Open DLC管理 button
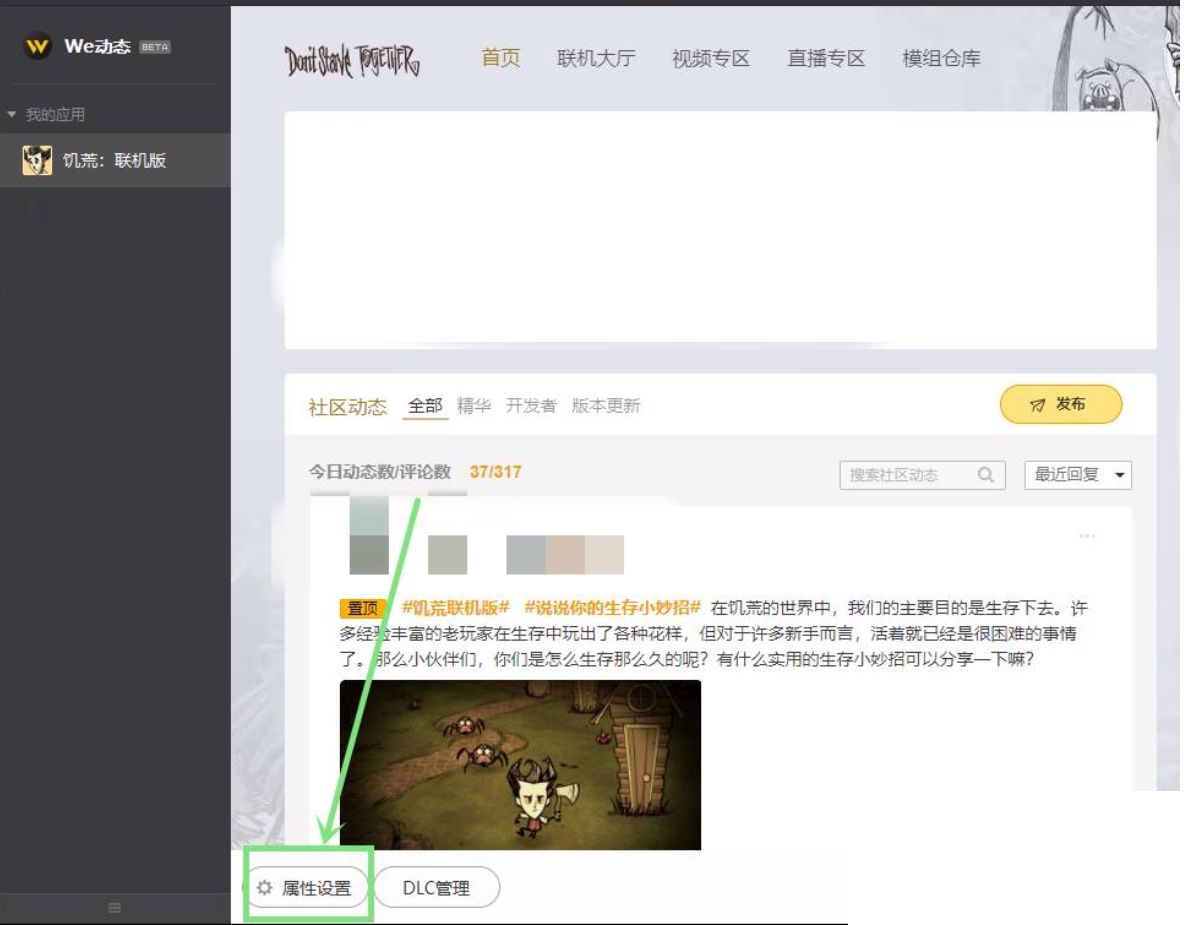 436,887
